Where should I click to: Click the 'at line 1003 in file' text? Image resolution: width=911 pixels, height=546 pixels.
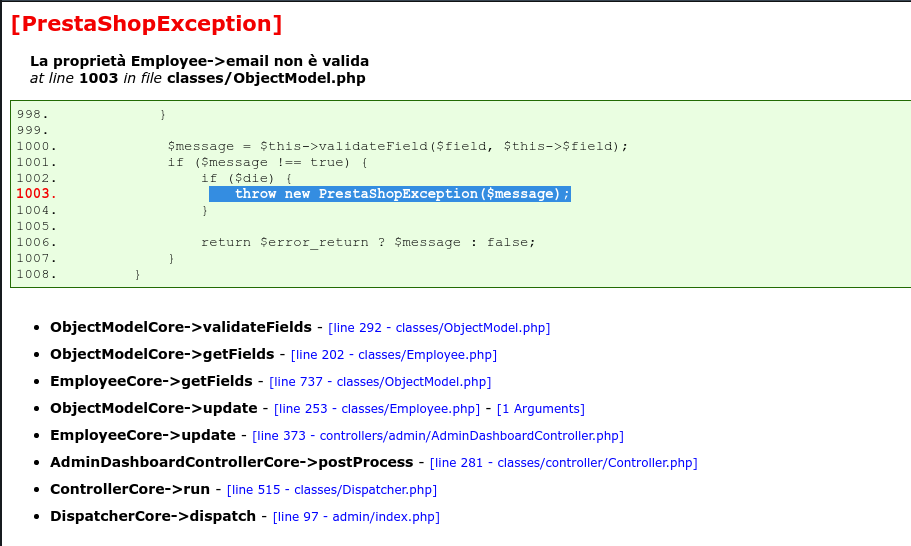pos(96,78)
